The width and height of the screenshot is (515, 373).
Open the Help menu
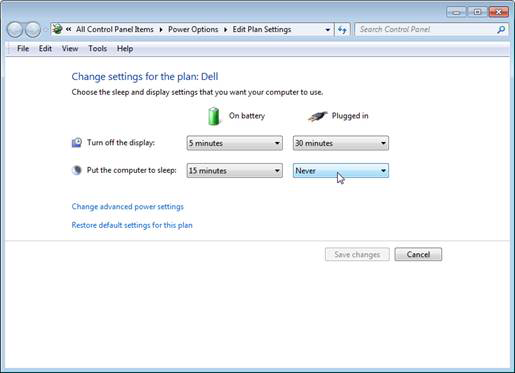pos(125,49)
